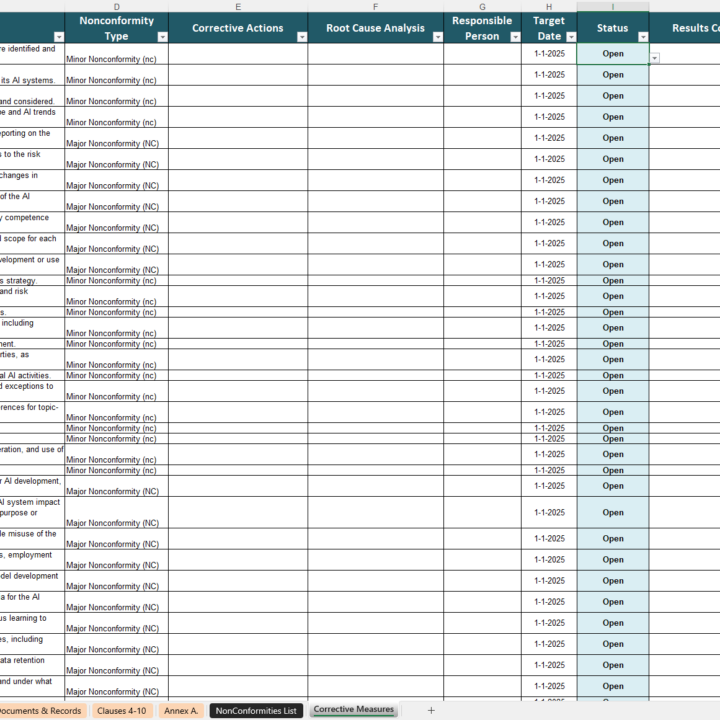720x720 pixels.
Task: Select Minor Nonconformity cell for 'its AI systems.' row
Action: coord(117,75)
